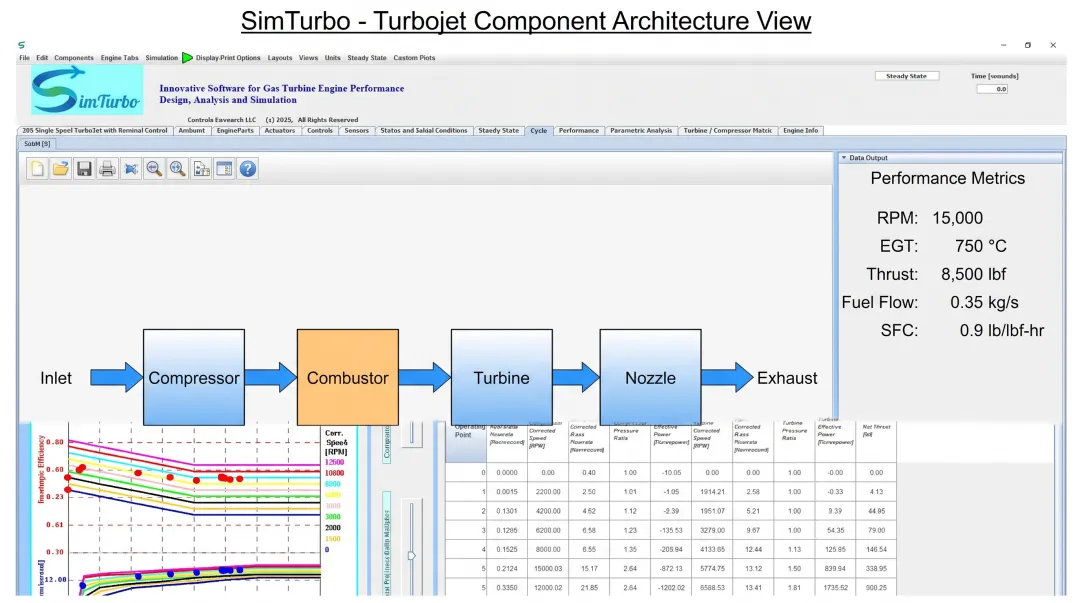Click the Time [seconds] value field

coord(992,89)
